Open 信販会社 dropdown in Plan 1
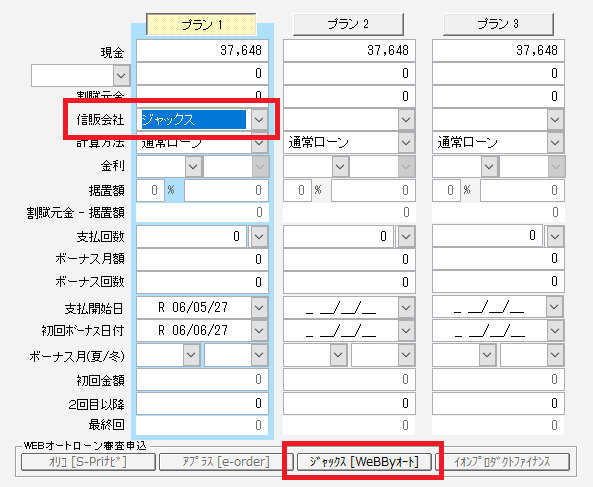 click(x=259, y=120)
